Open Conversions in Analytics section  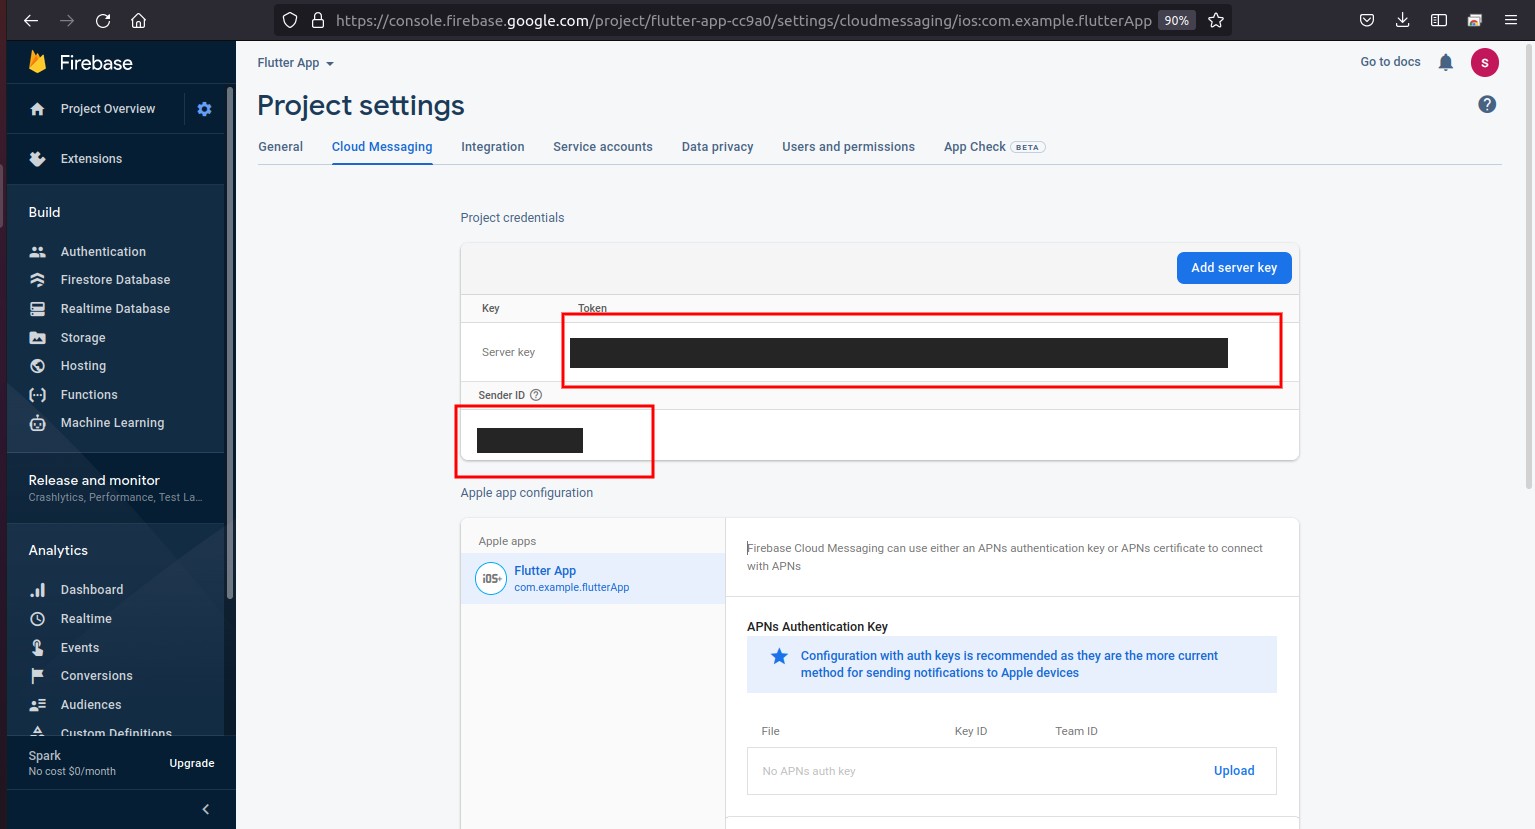pyautogui.click(x=96, y=676)
